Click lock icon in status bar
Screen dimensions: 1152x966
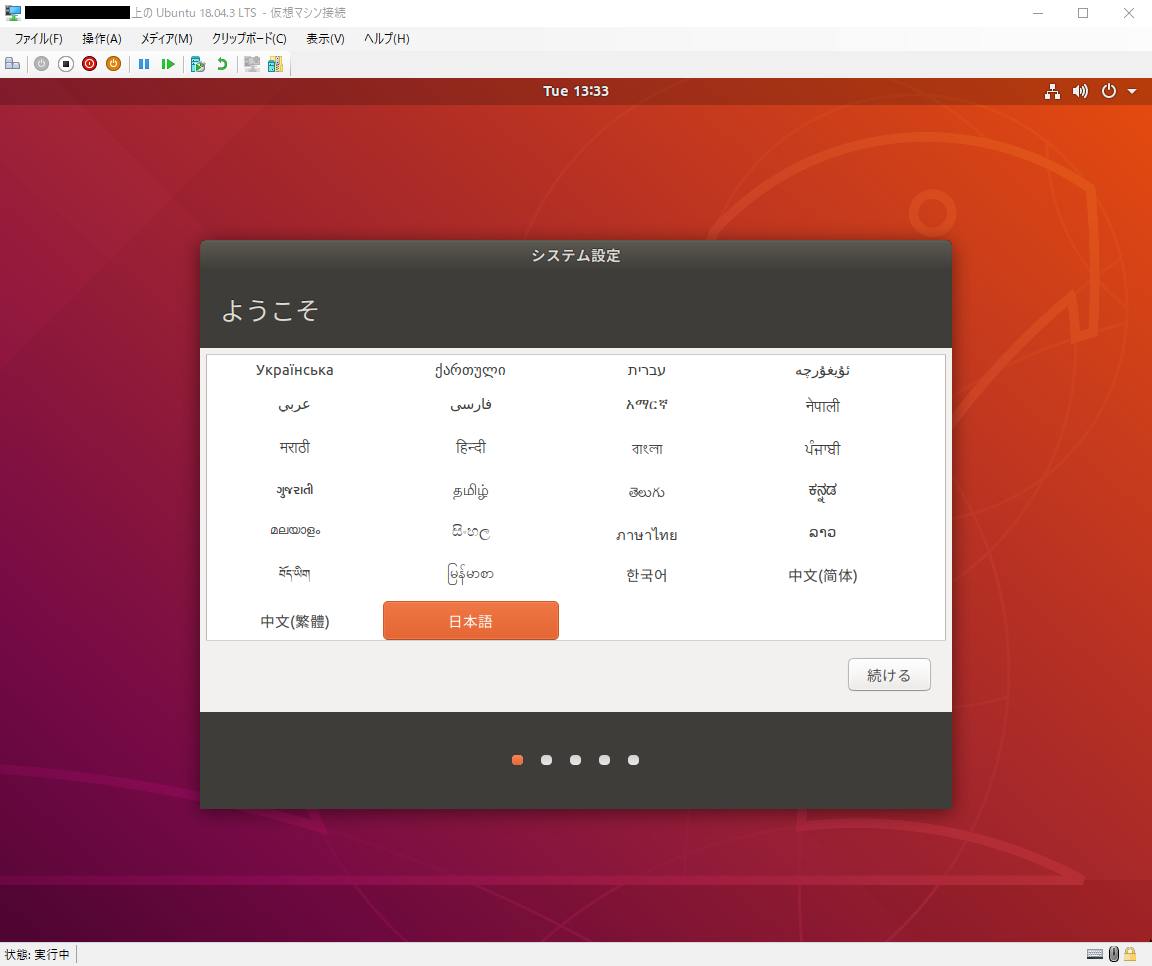point(1130,954)
